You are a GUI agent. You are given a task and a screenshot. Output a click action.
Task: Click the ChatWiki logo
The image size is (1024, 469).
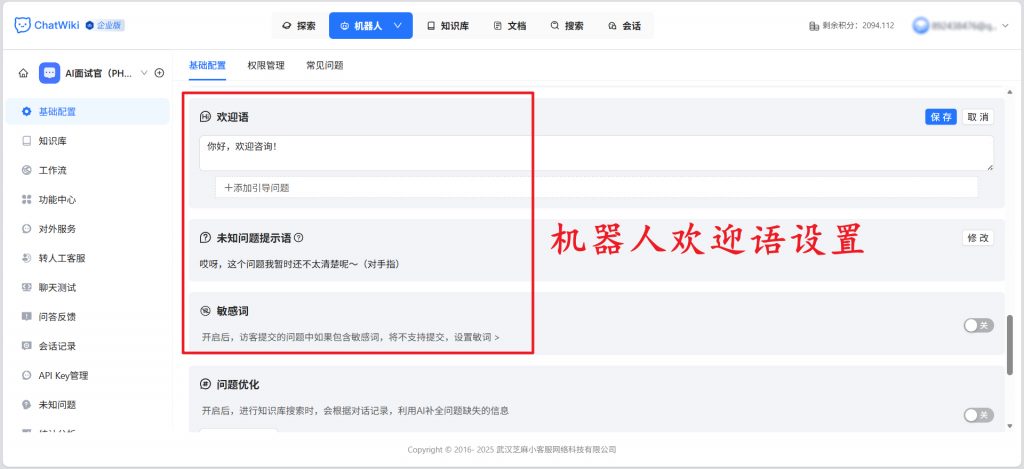47,25
